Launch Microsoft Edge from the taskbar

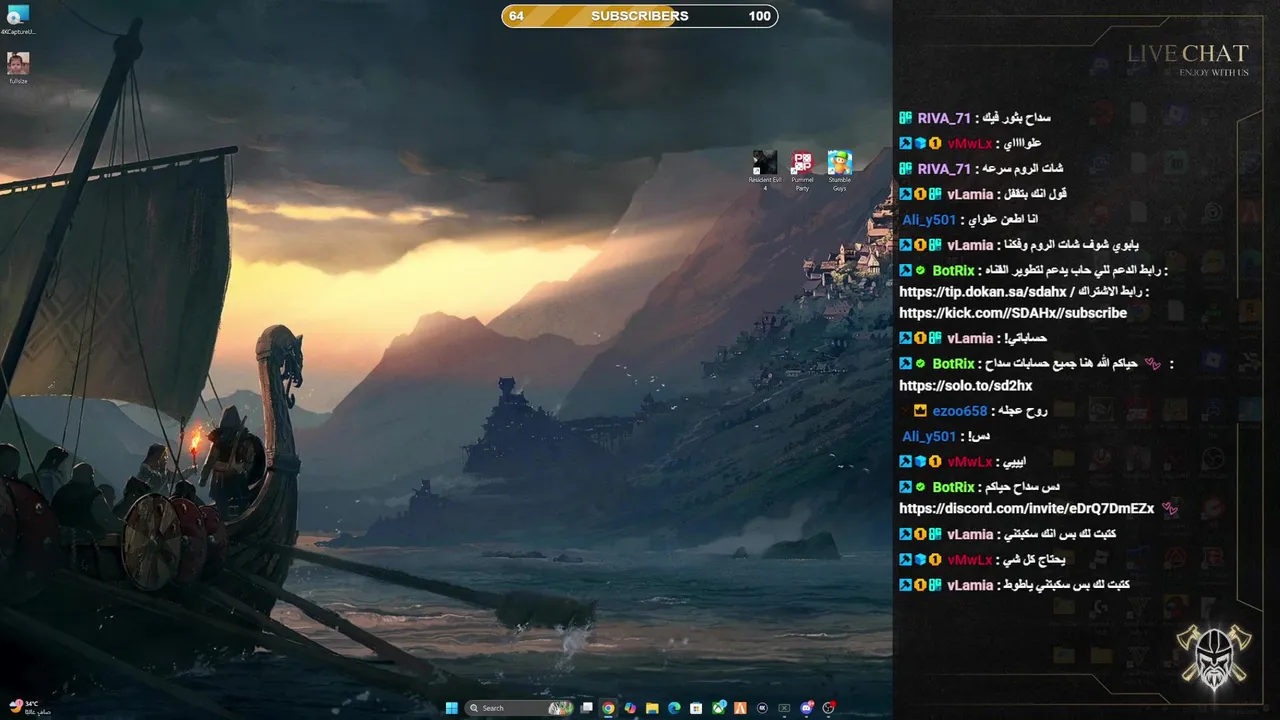(674, 708)
